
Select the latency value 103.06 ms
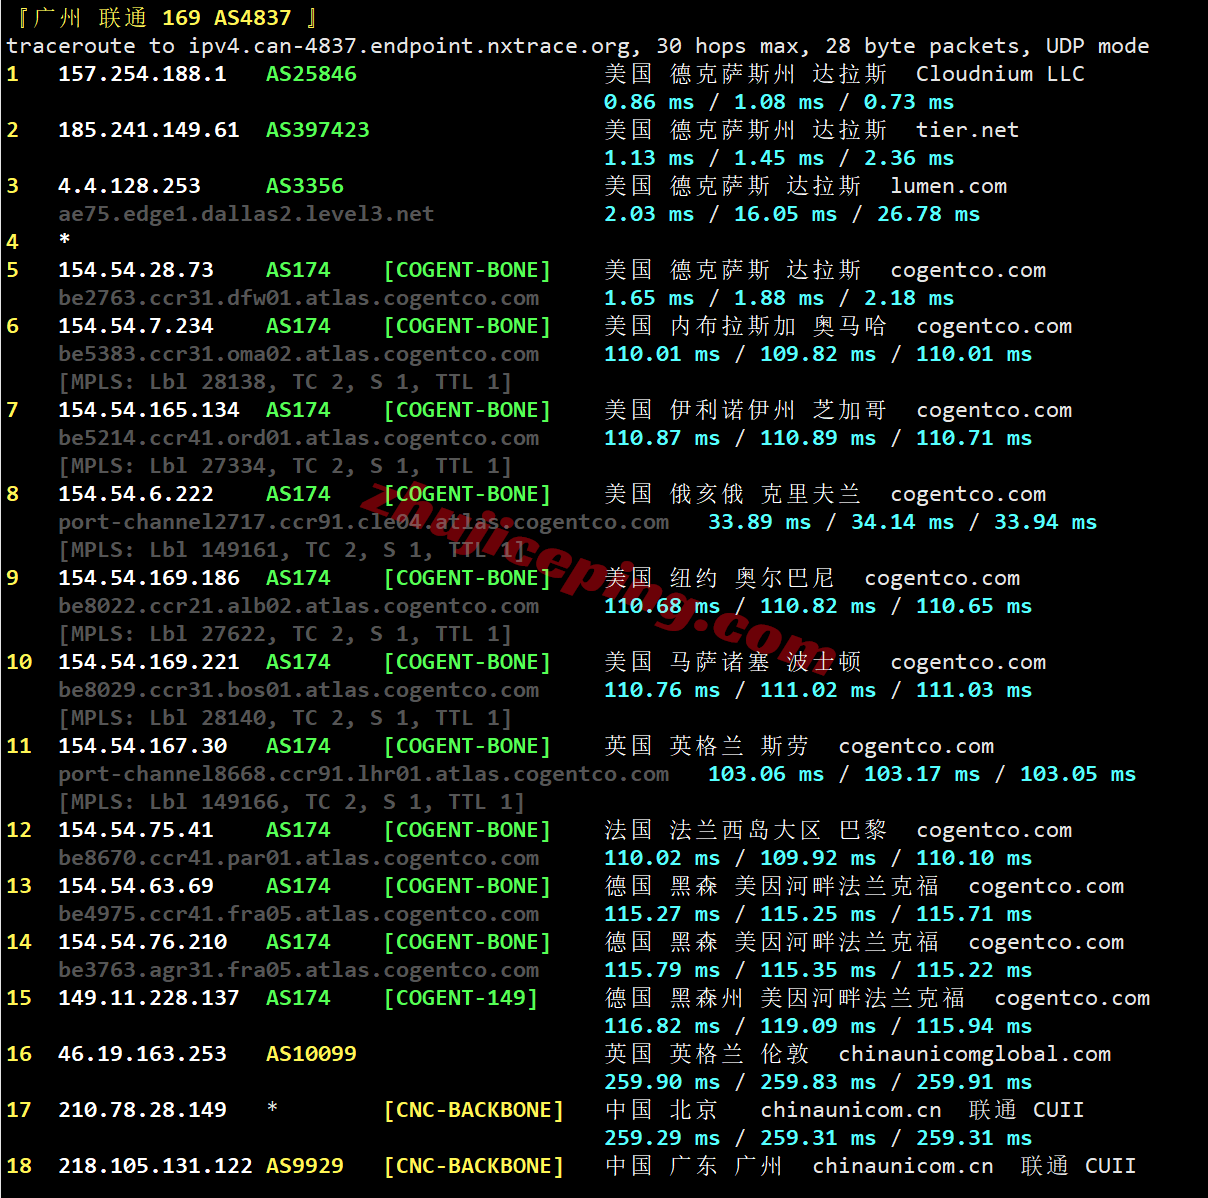(x=766, y=774)
